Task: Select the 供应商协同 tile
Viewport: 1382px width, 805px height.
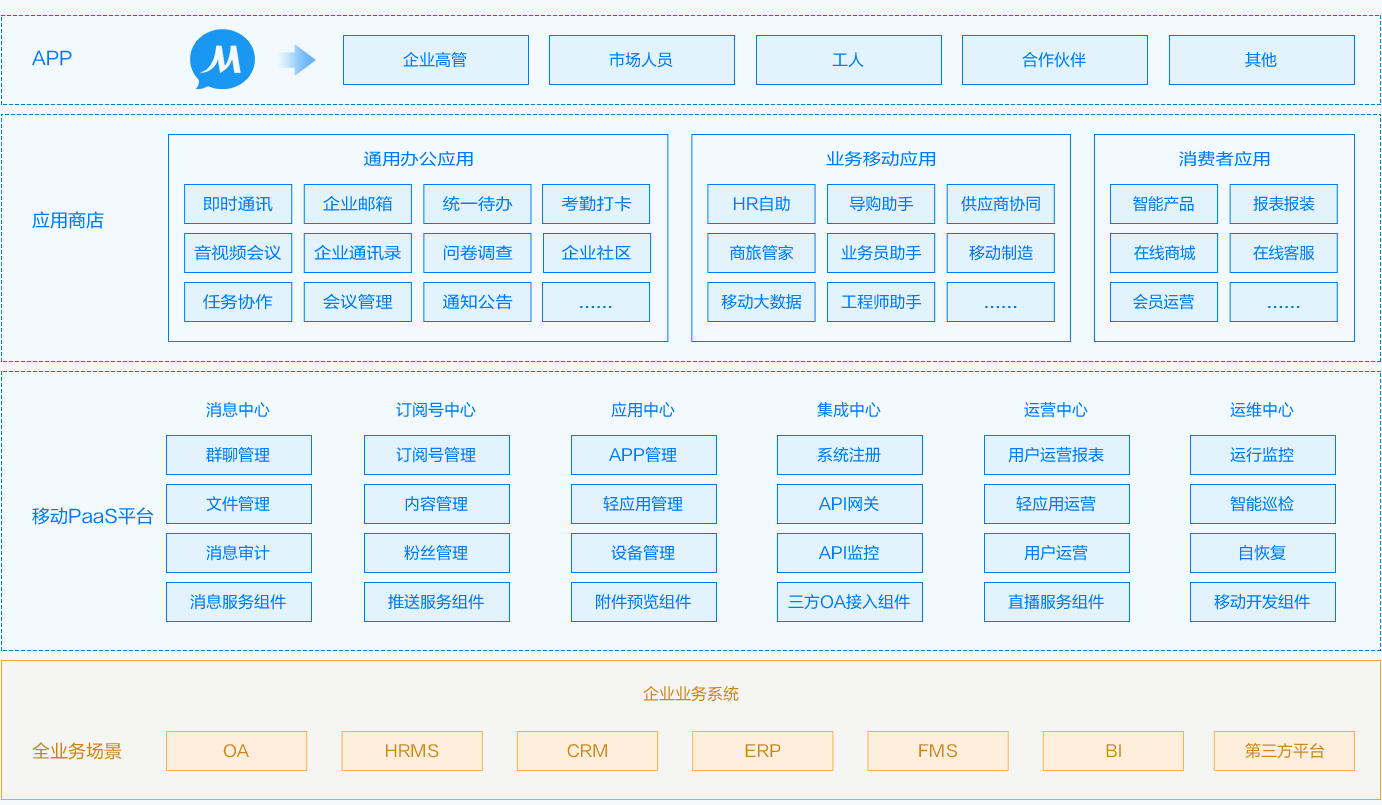Action: (1001, 204)
